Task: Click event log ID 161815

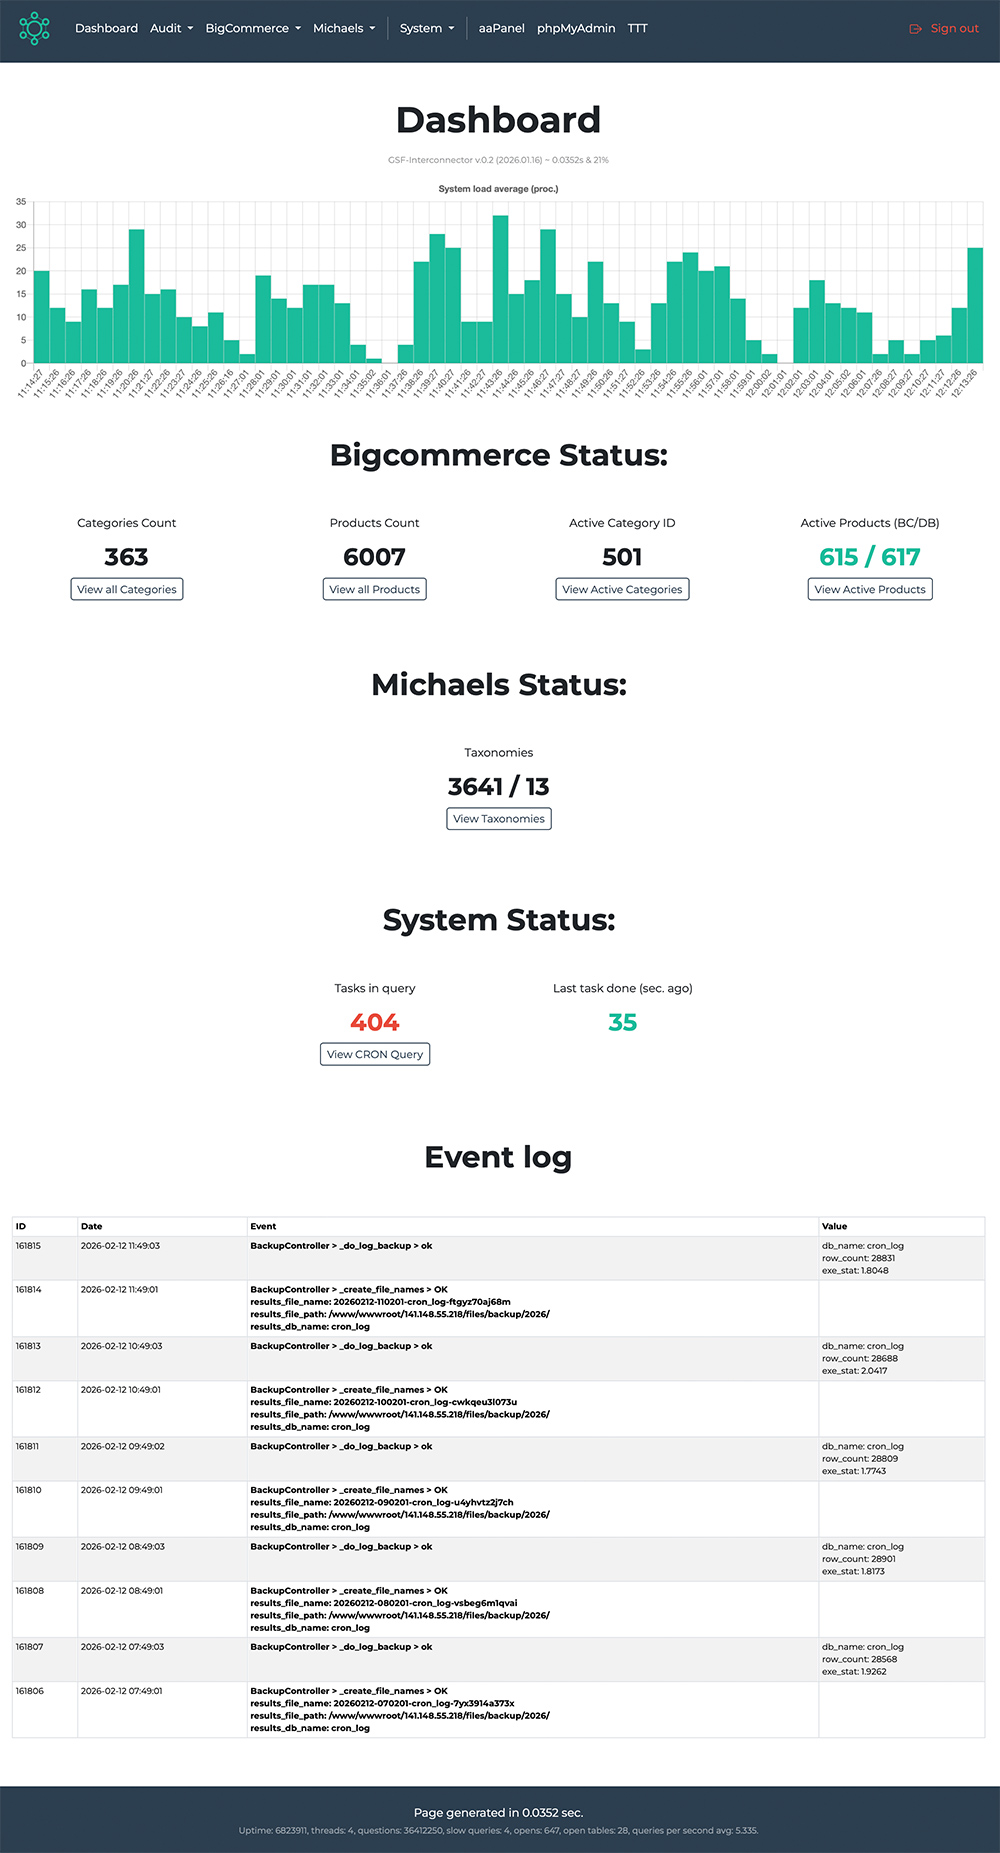Action: (28, 1246)
